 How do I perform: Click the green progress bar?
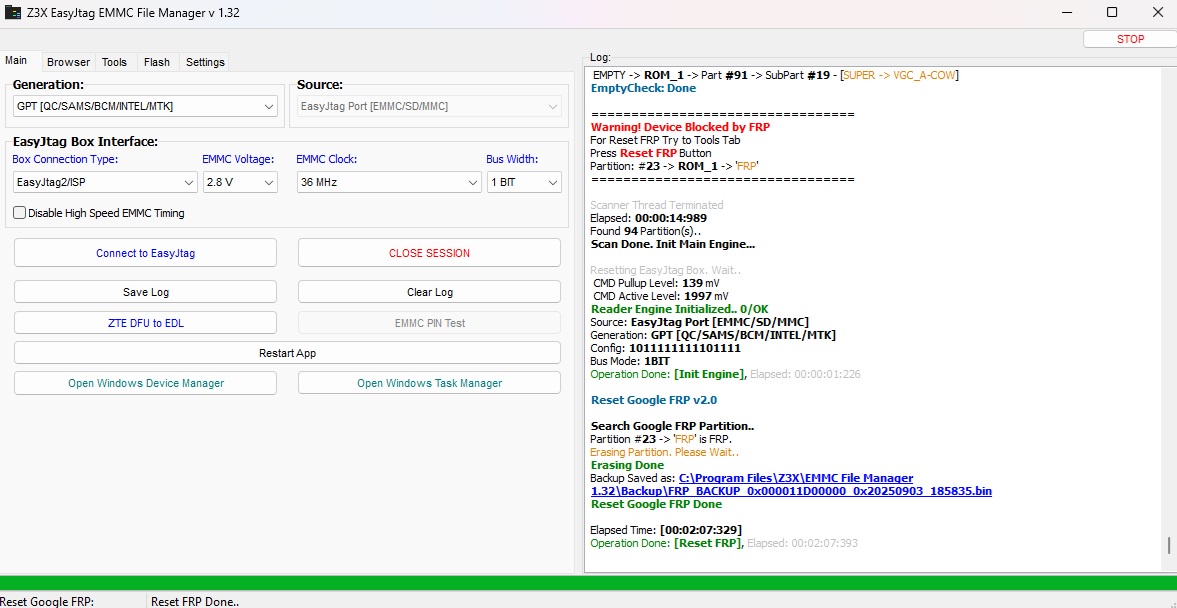click(x=588, y=583)
